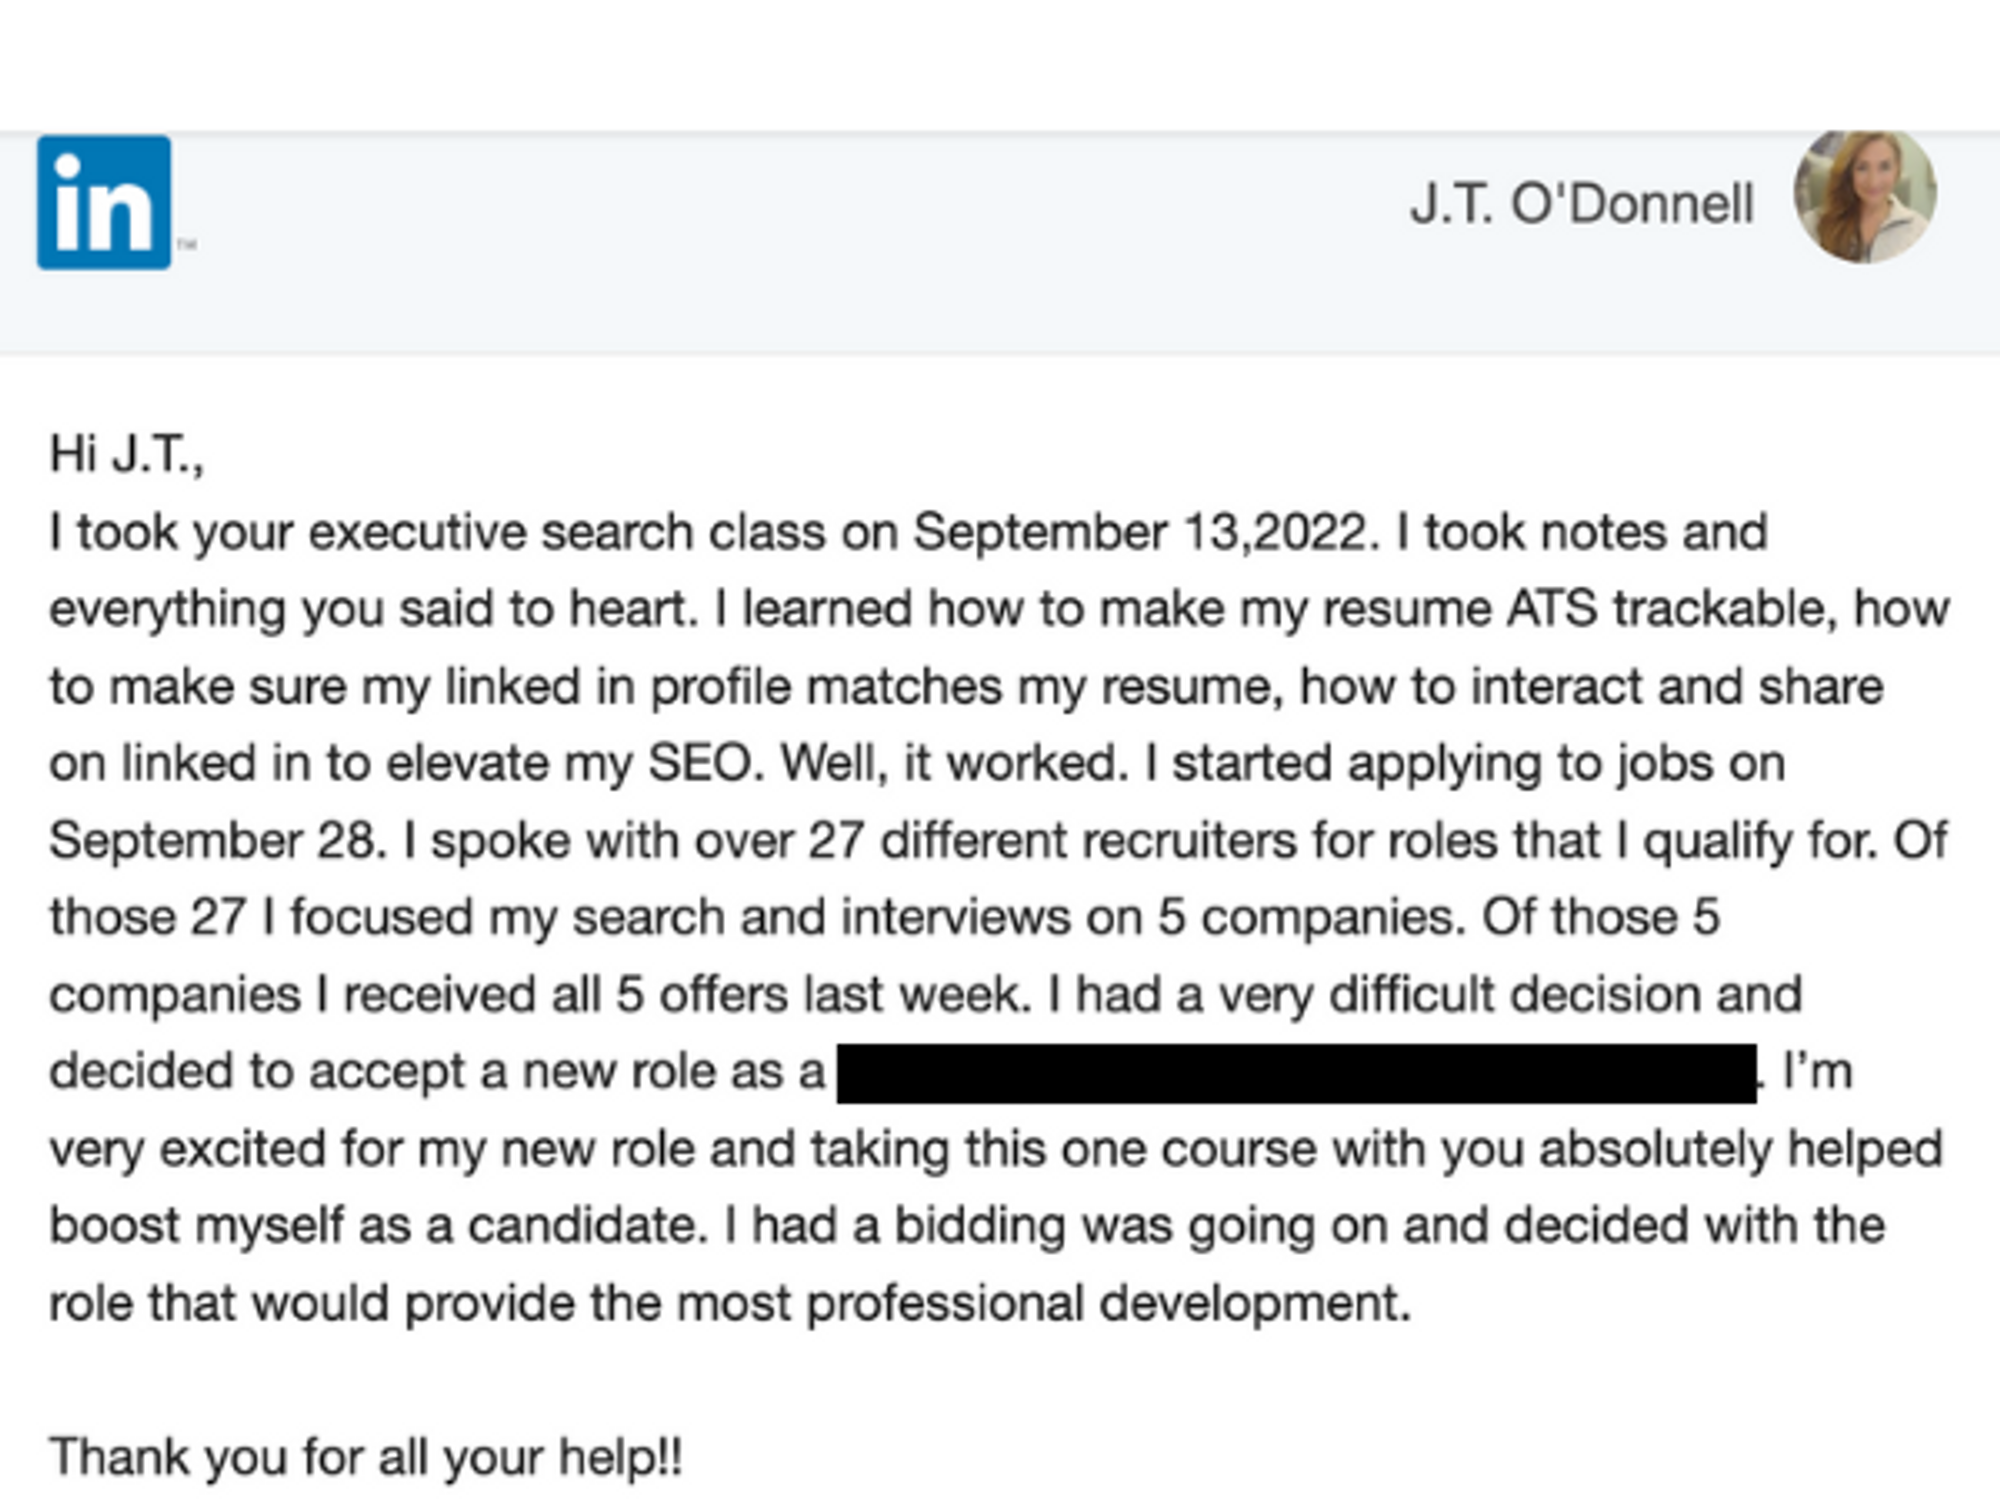Click the LinkedIn logo icon
Viewport: 2000px width, 1500px height.
(104, 203)
